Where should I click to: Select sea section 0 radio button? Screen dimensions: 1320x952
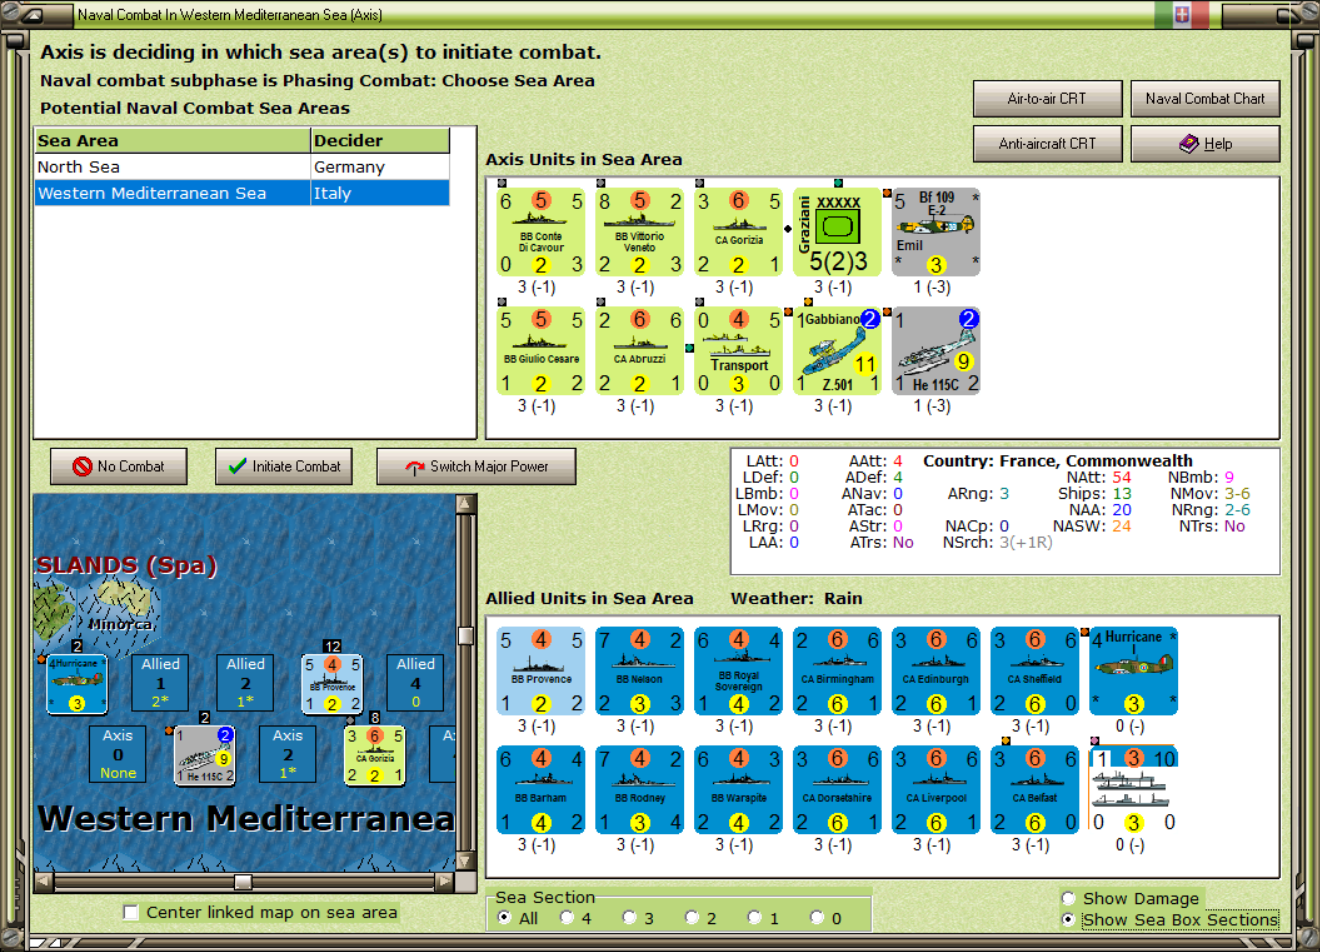tap(817, 917)
